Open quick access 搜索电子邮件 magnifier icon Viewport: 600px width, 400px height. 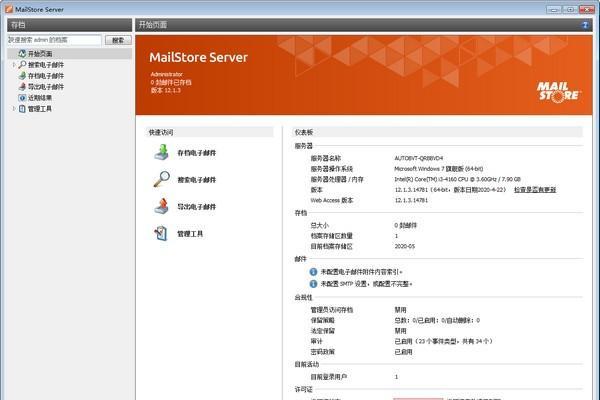coord(161,179)
